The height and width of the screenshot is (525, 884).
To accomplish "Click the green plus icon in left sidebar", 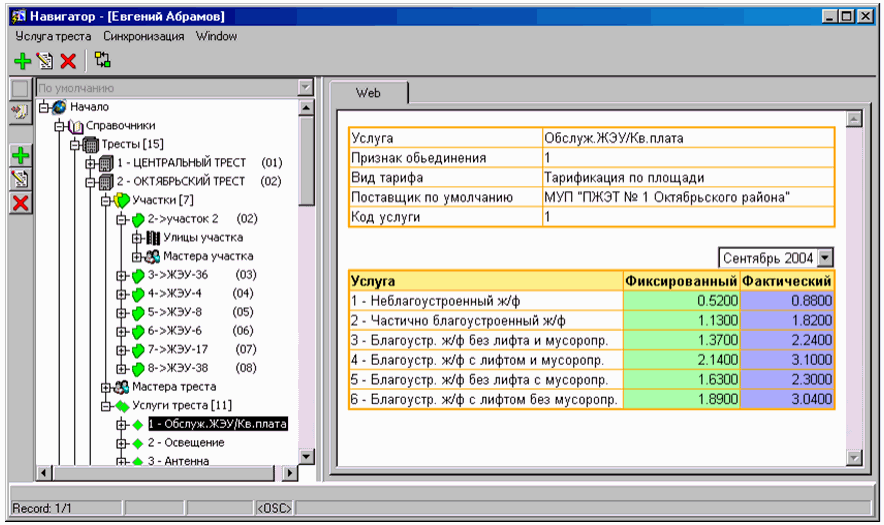I will pyautogui.click(x=21, y=156).
